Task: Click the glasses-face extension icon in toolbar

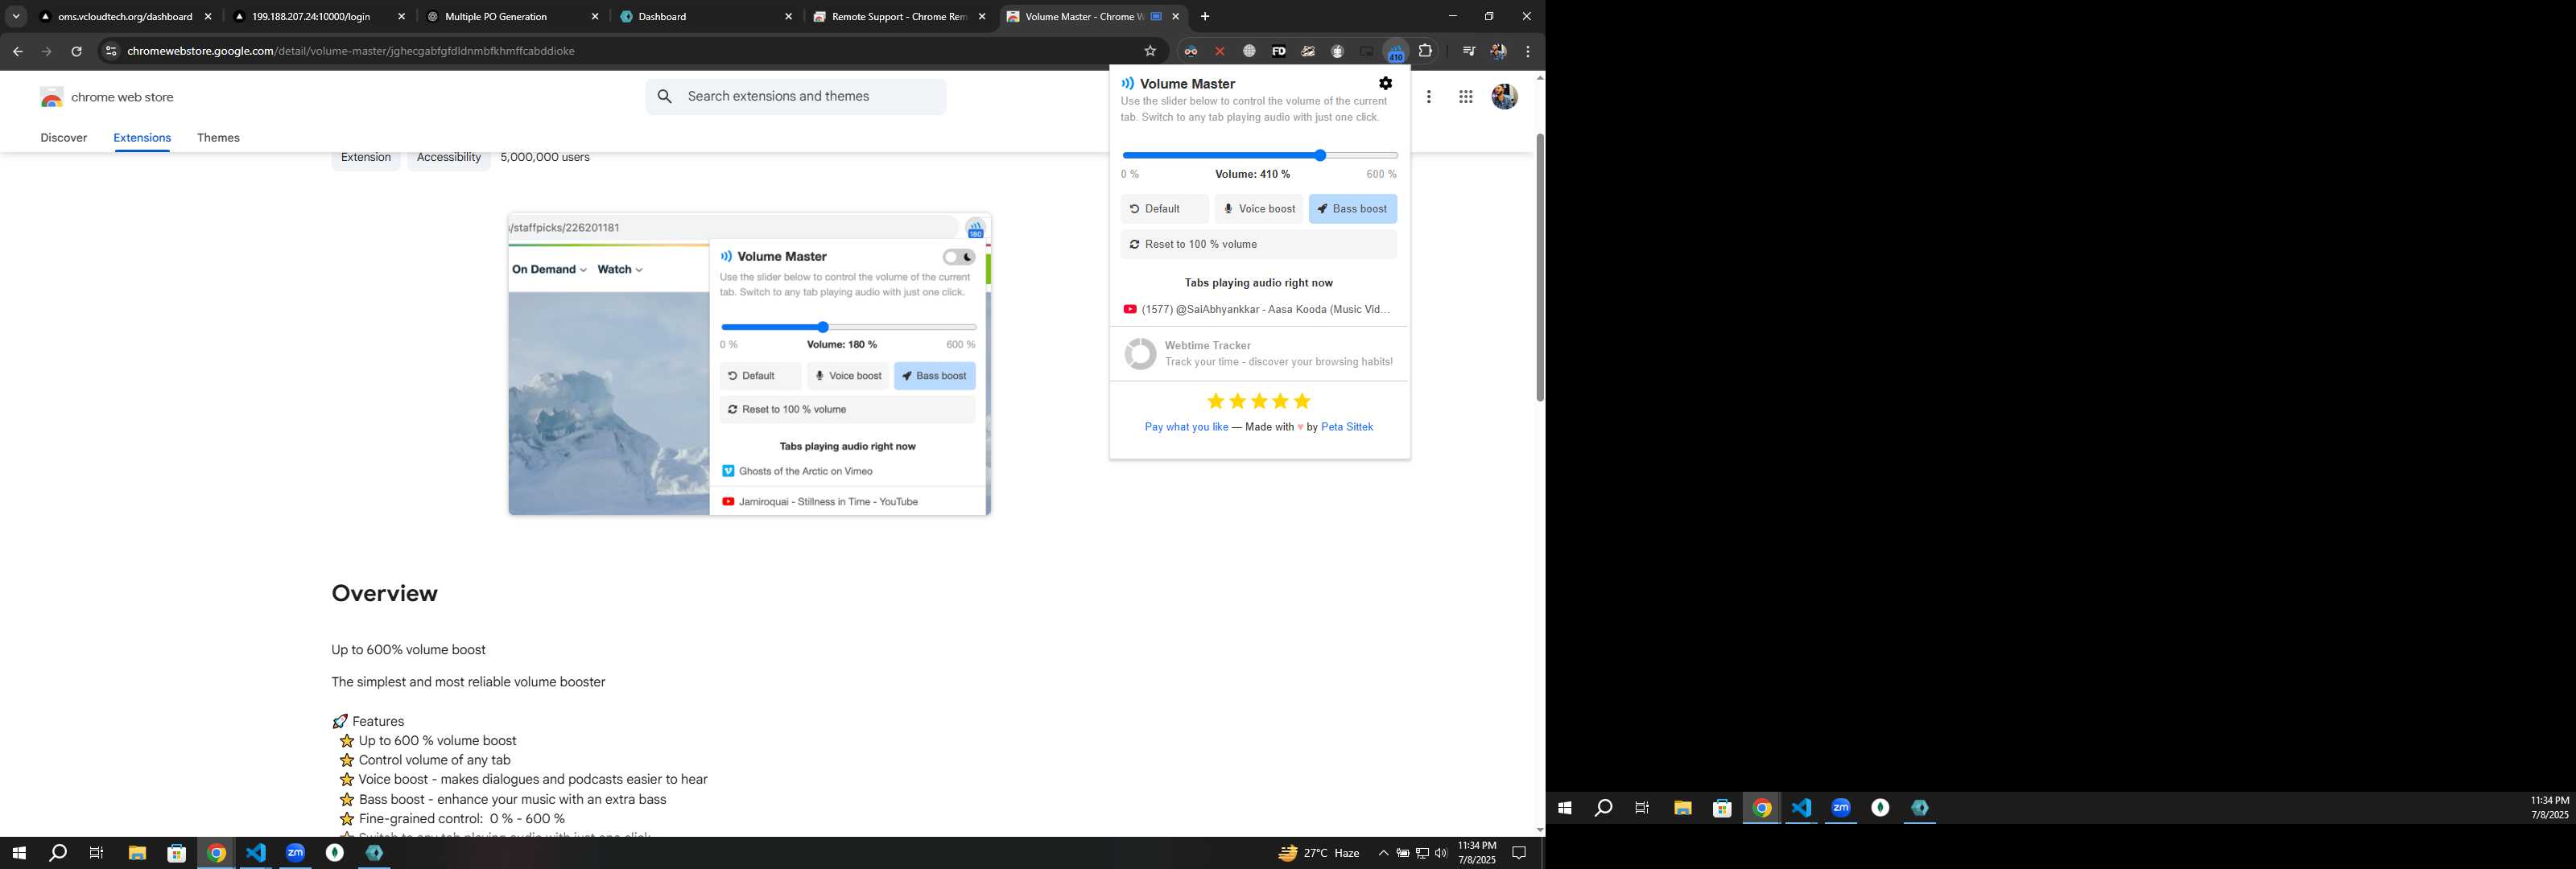Action: [x=1190, y=51]
